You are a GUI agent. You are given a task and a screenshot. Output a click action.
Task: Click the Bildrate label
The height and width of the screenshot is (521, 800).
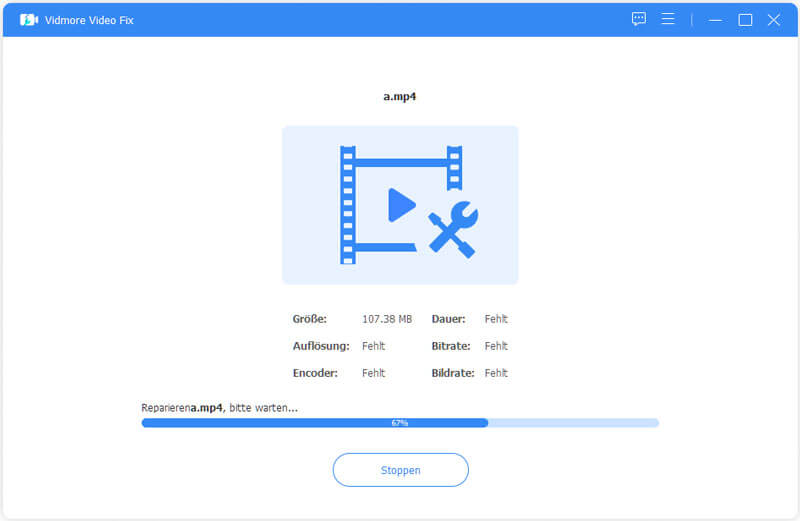click(x=453, y=373)
